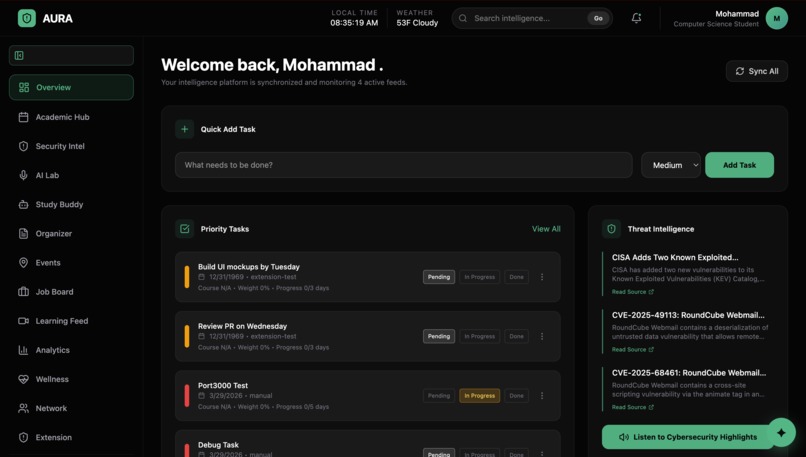This screenshot has height=457, width=806.
Task: Click the CVE-2025-49113: RoundCube Webmail headline
Action: 688,315
